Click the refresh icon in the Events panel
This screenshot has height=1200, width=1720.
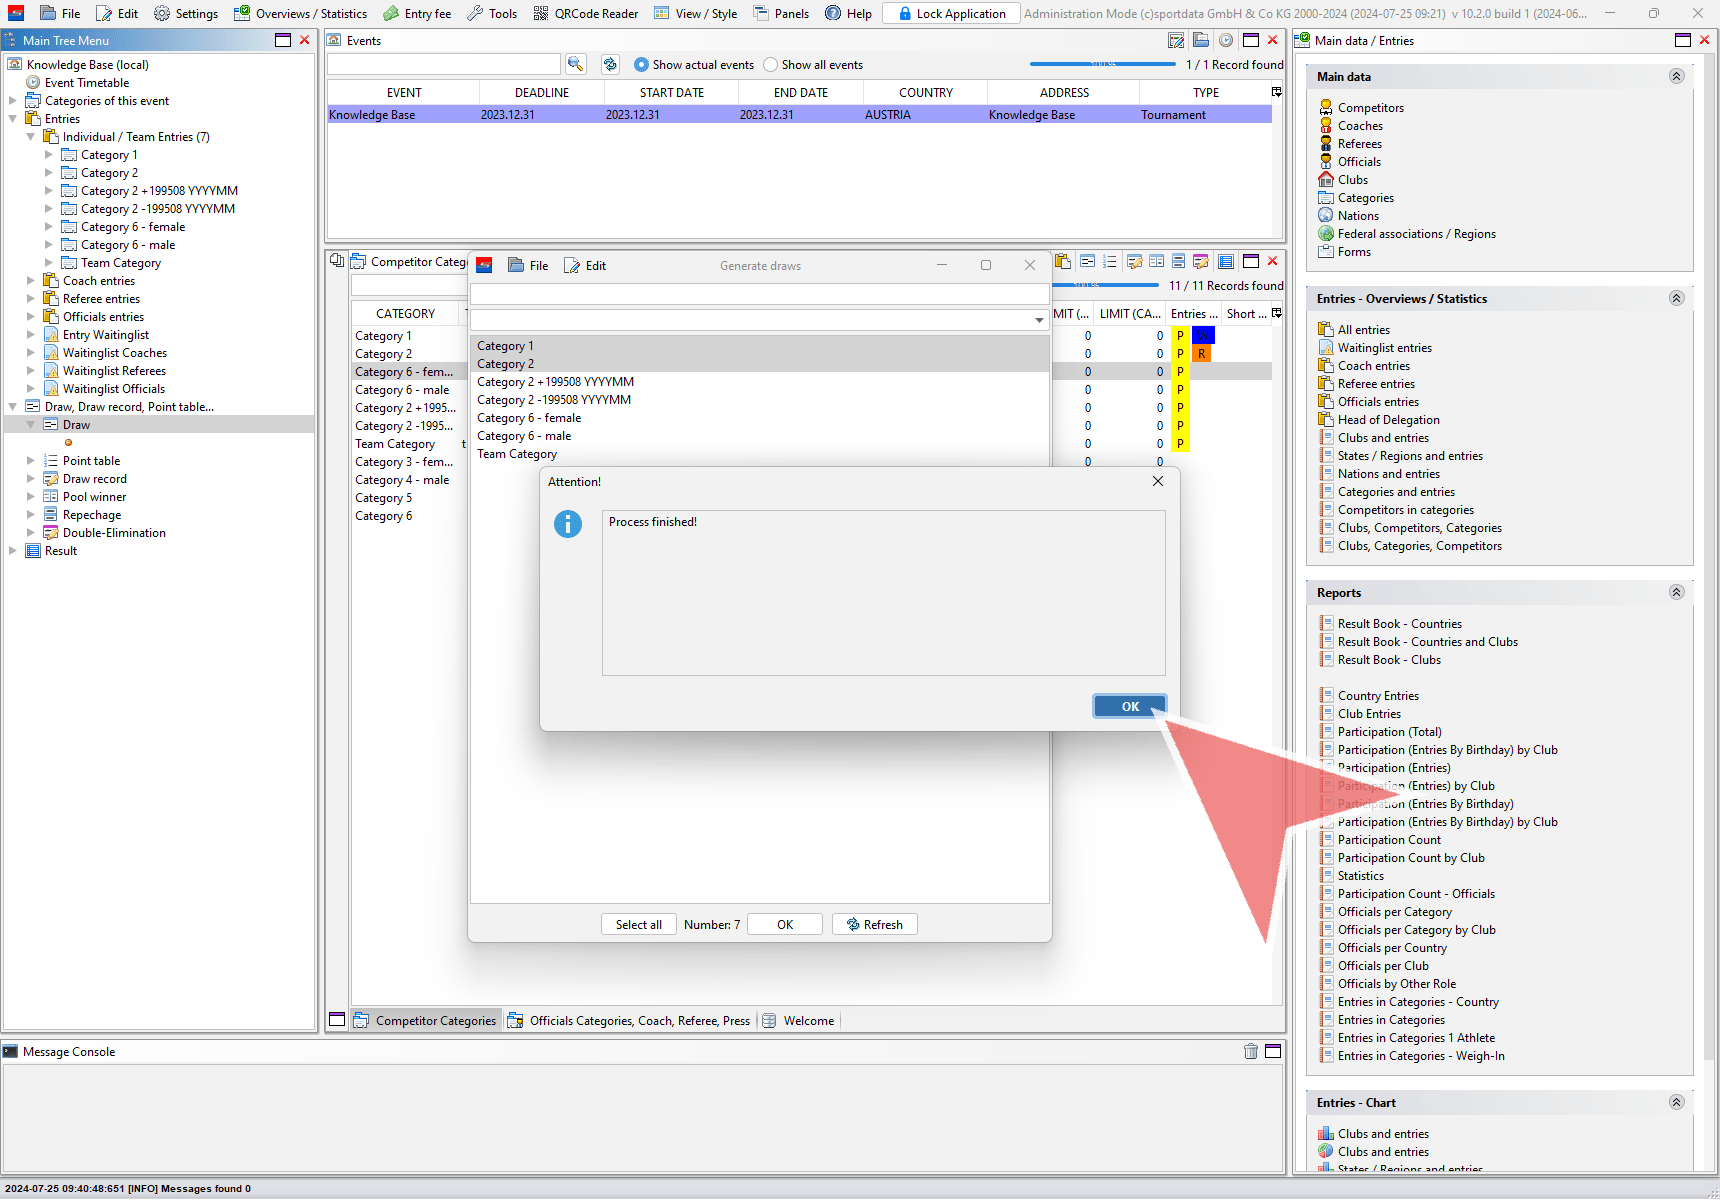[610, 64]
